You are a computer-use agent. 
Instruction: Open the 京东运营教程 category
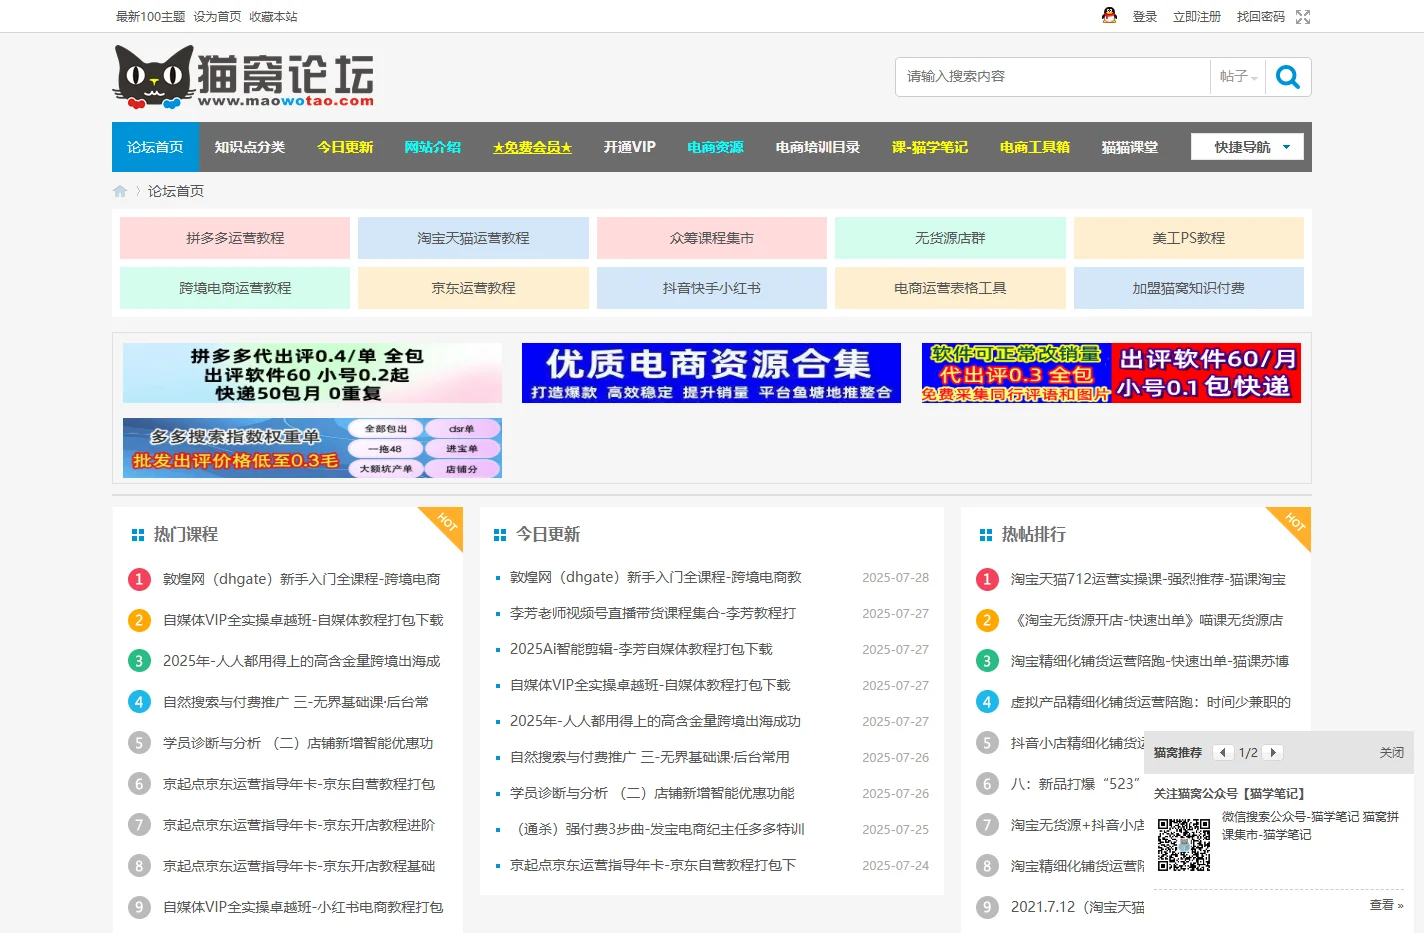473,288
